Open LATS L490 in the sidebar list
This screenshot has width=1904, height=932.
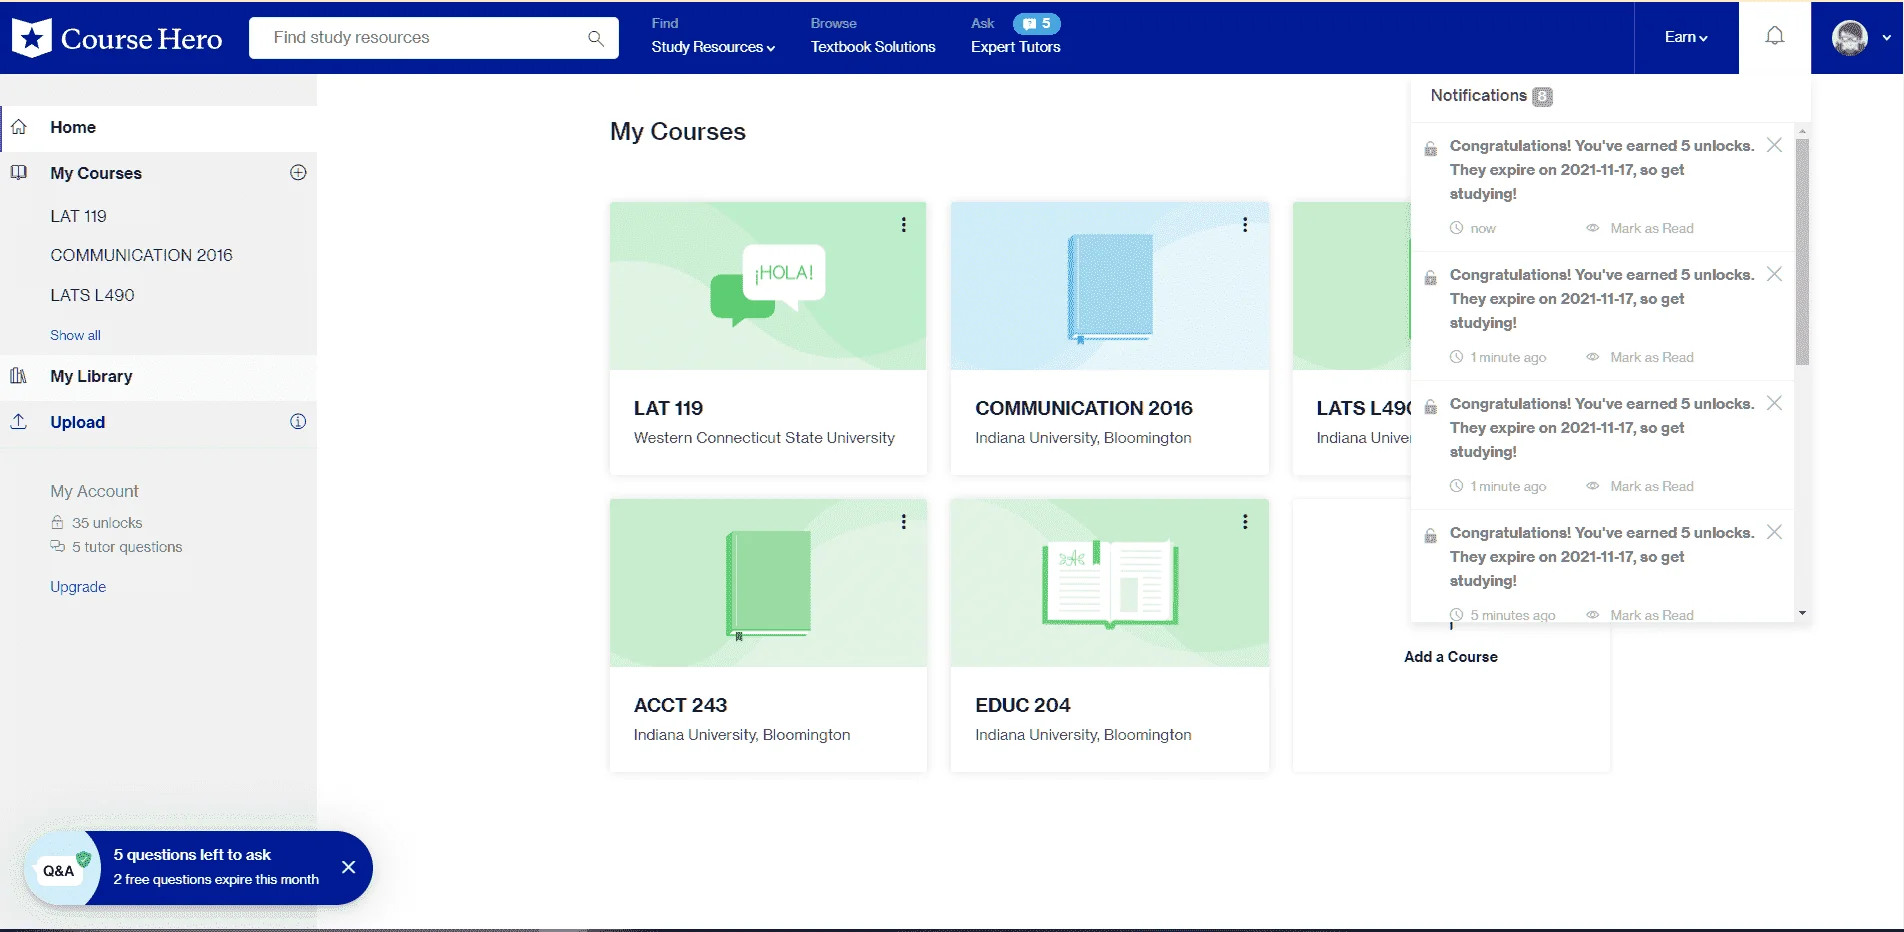(92, 295)
